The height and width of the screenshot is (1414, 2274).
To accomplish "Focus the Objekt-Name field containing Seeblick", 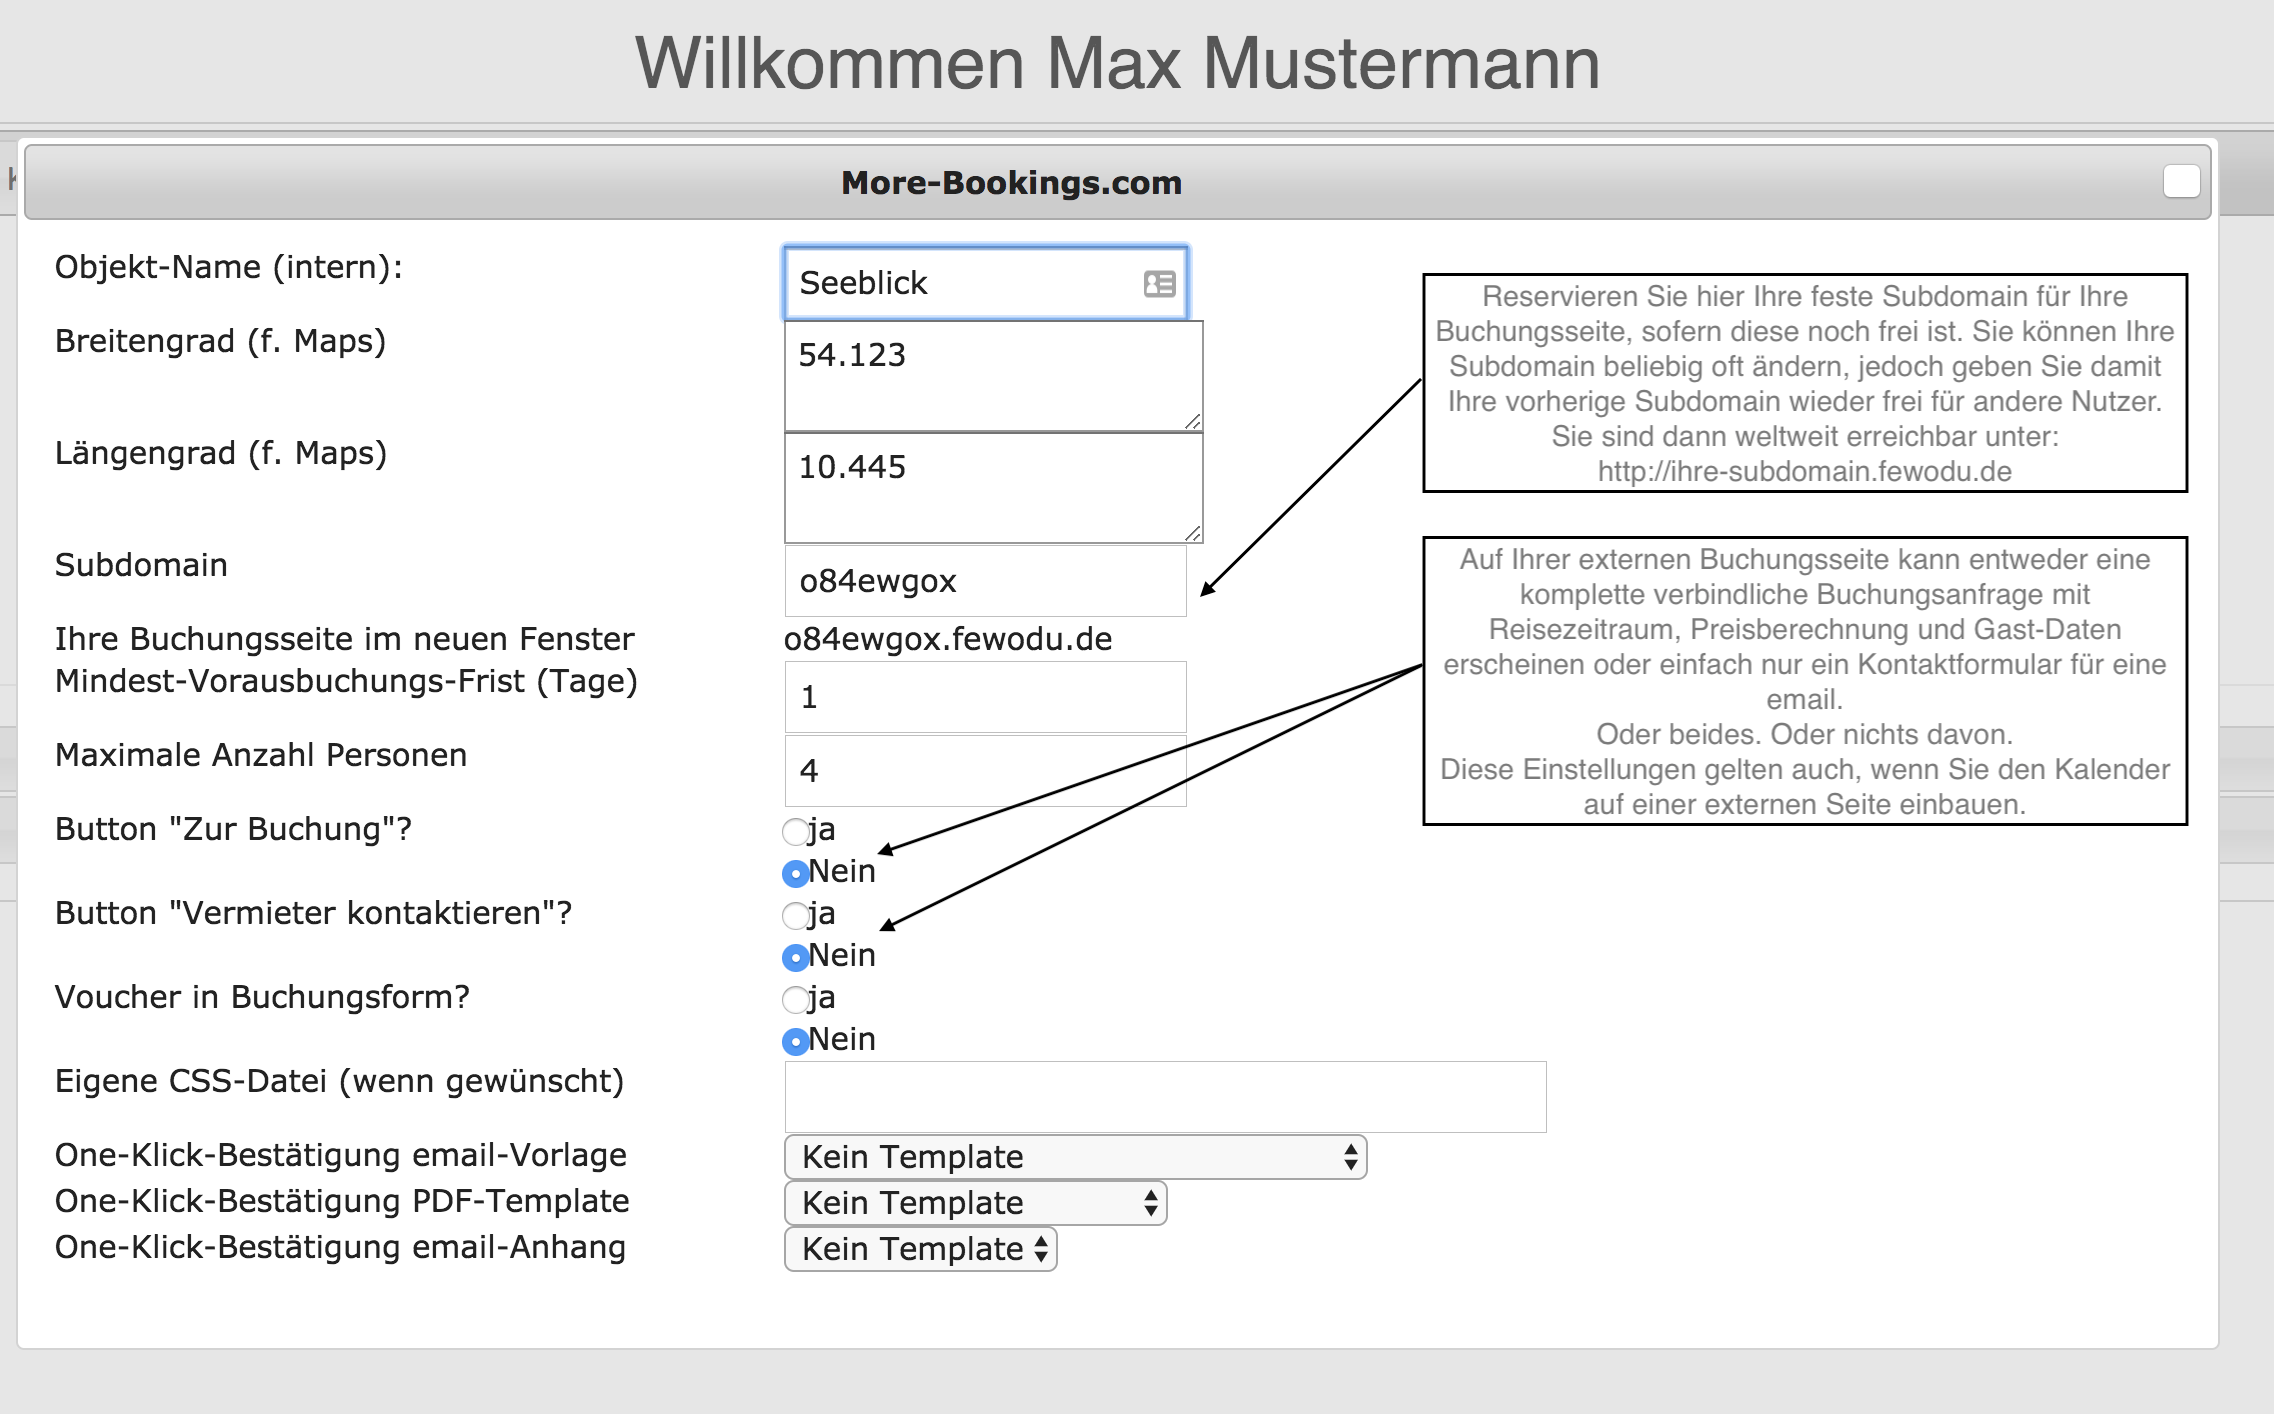I will (986, 283).
